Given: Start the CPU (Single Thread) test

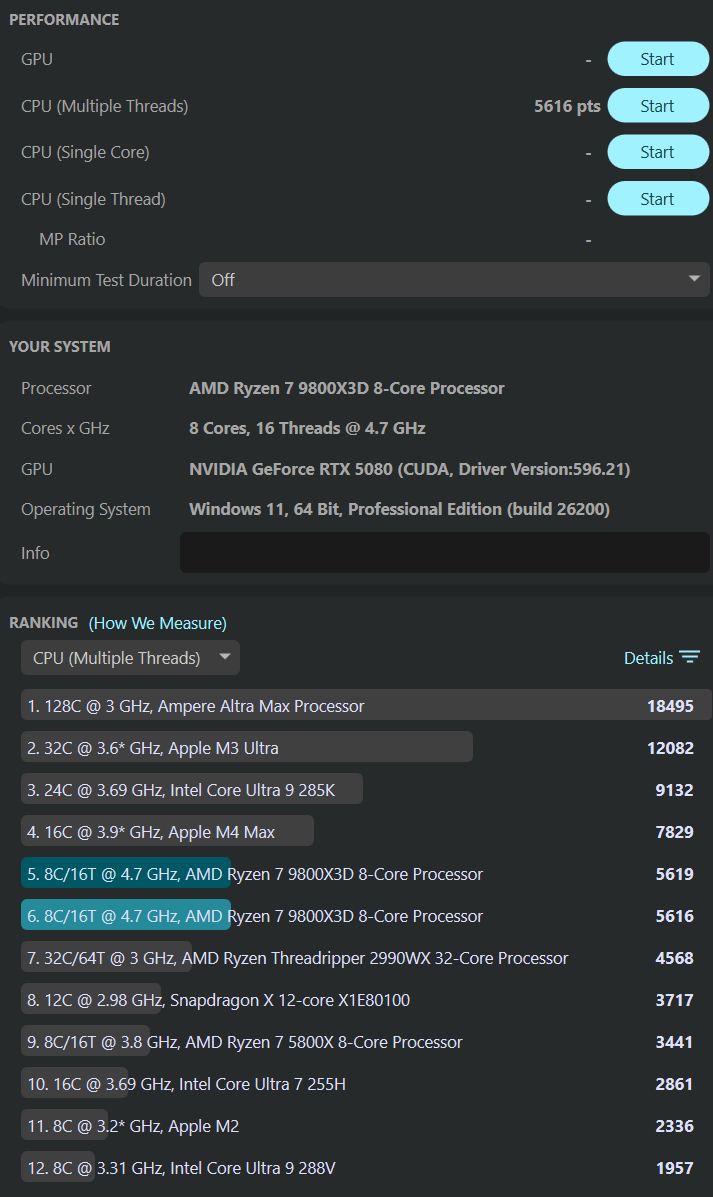Looking at the screenshot, I should point(658,198).
